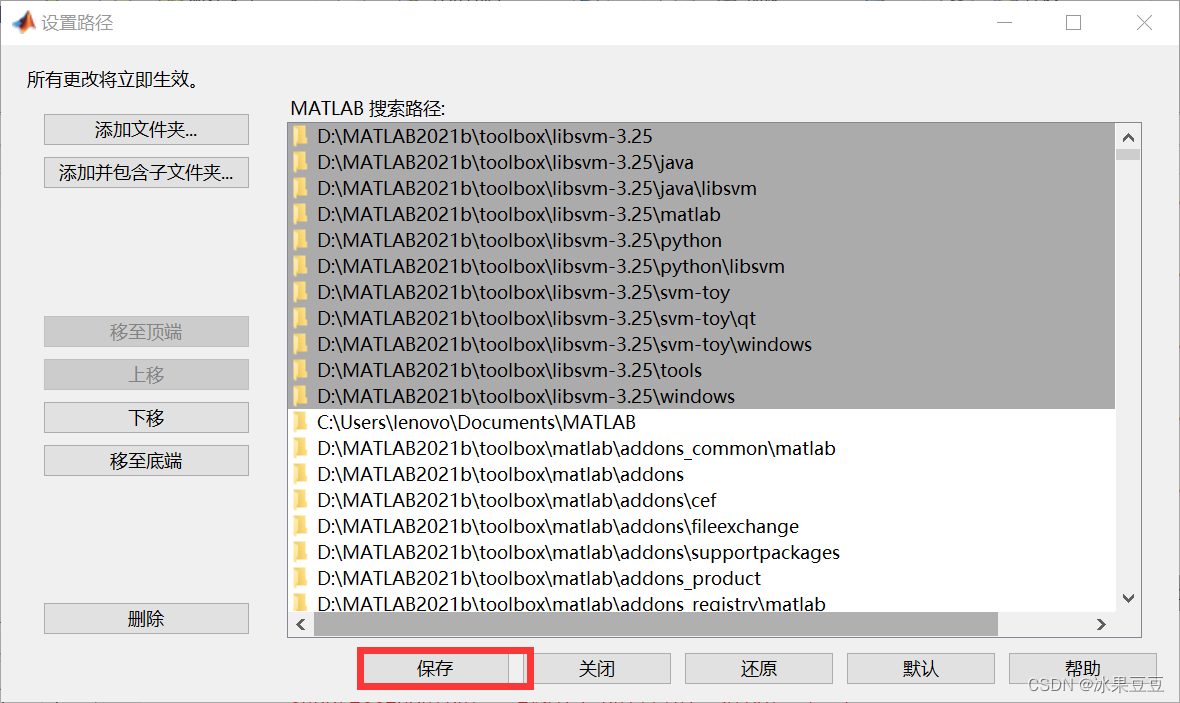This screenshot has height=703, width=1180.
Task: Select the libsvm-3.25\java path row
Action: [701, 163]
